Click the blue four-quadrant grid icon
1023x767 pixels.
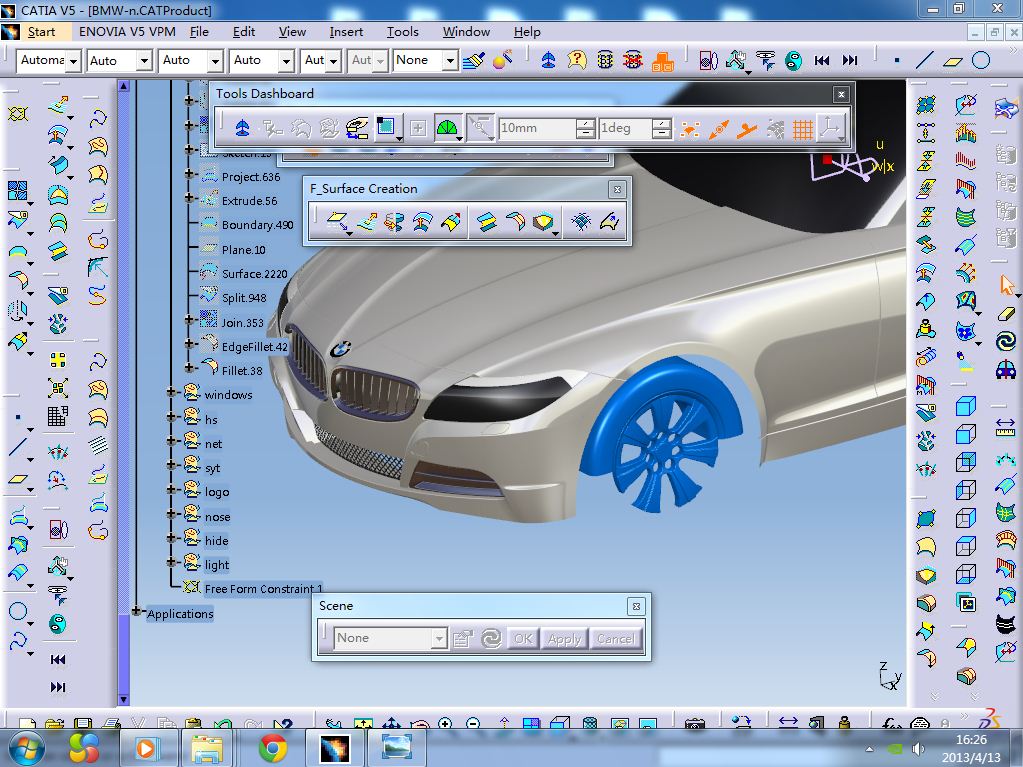[18, 190]
